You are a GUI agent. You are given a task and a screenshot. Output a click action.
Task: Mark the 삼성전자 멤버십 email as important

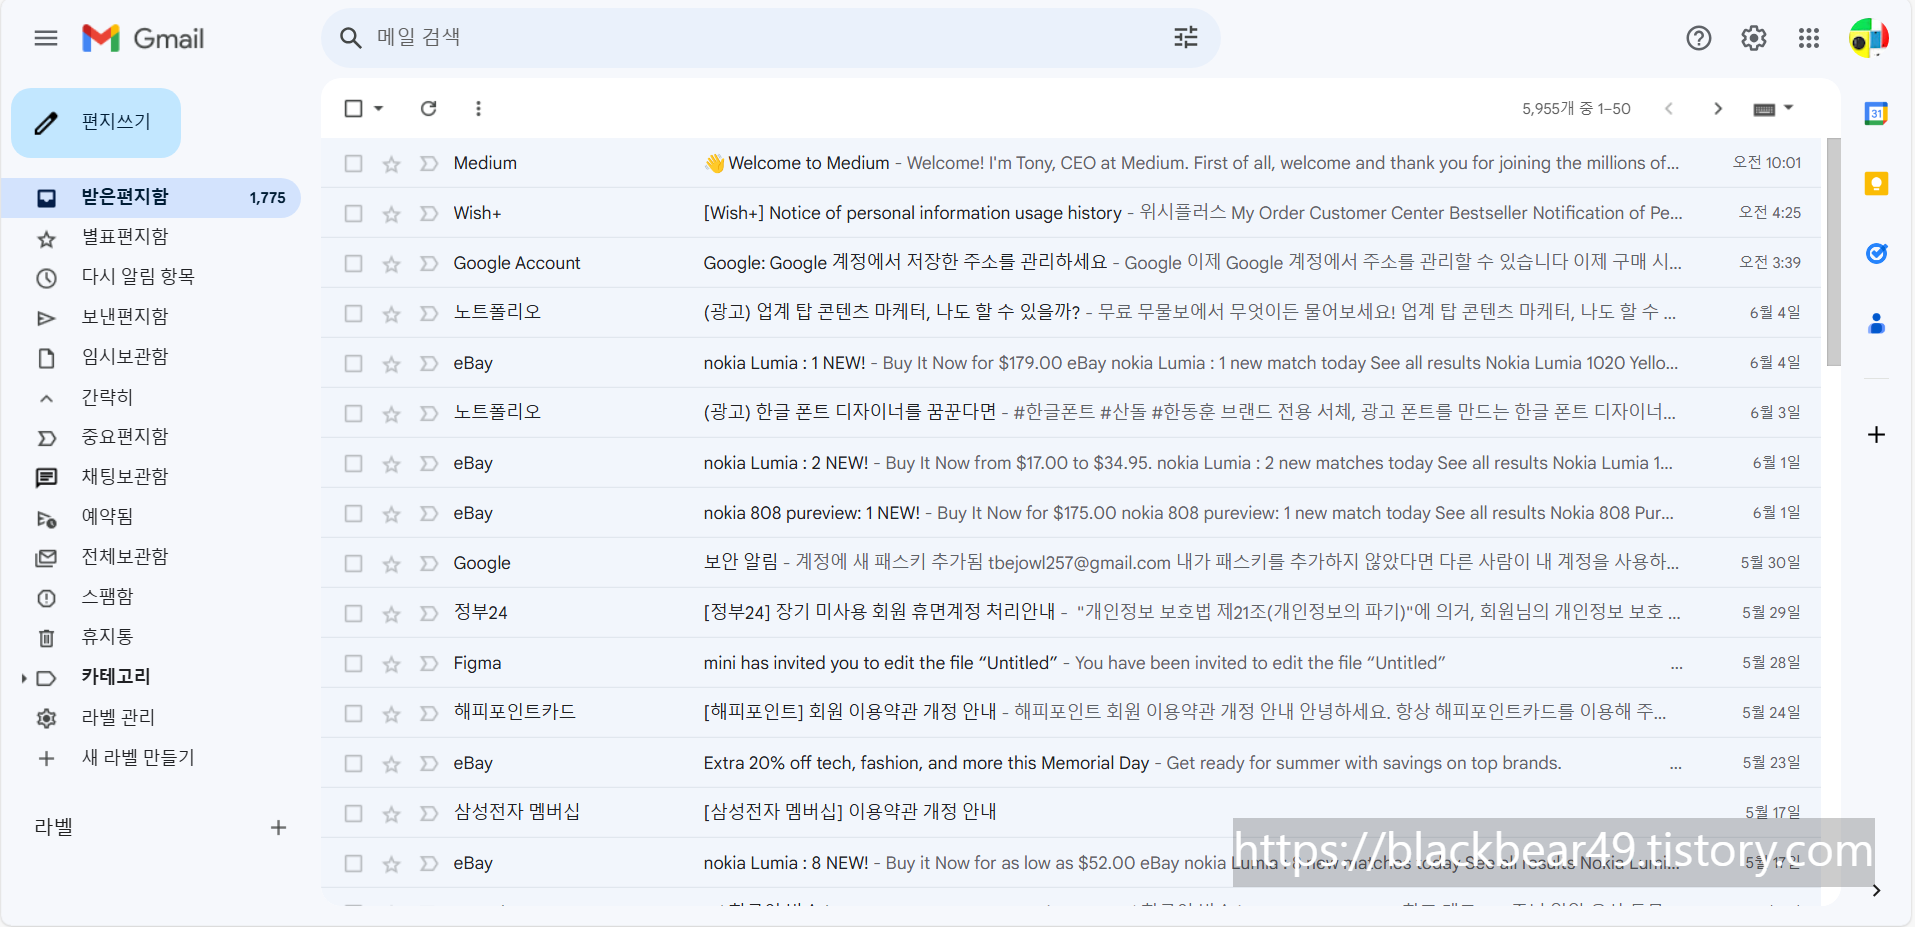tap(429, 813)
